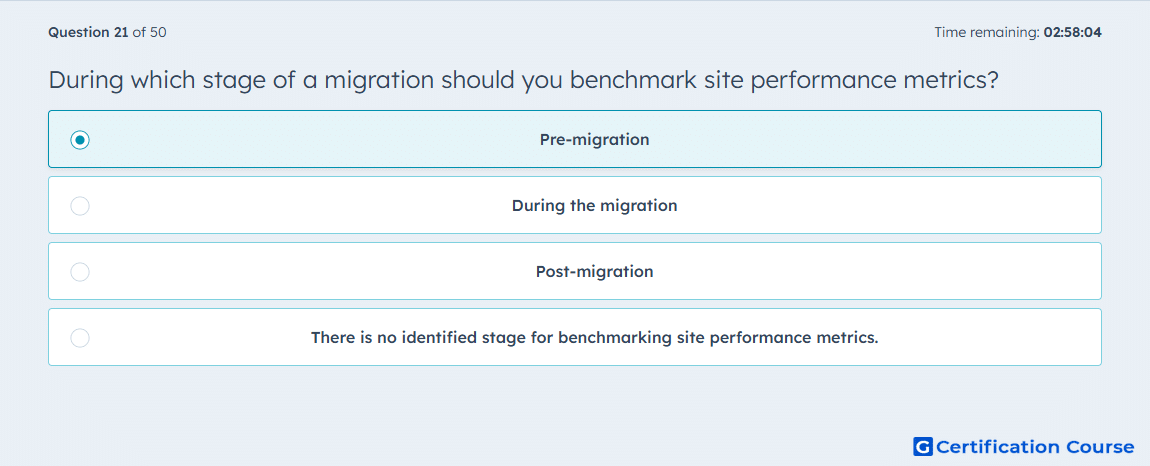Image resolution: width=1150 pixels, height=466 pixels.
Task: Choose the Post-migration radio button
Action: pos(80,272)
